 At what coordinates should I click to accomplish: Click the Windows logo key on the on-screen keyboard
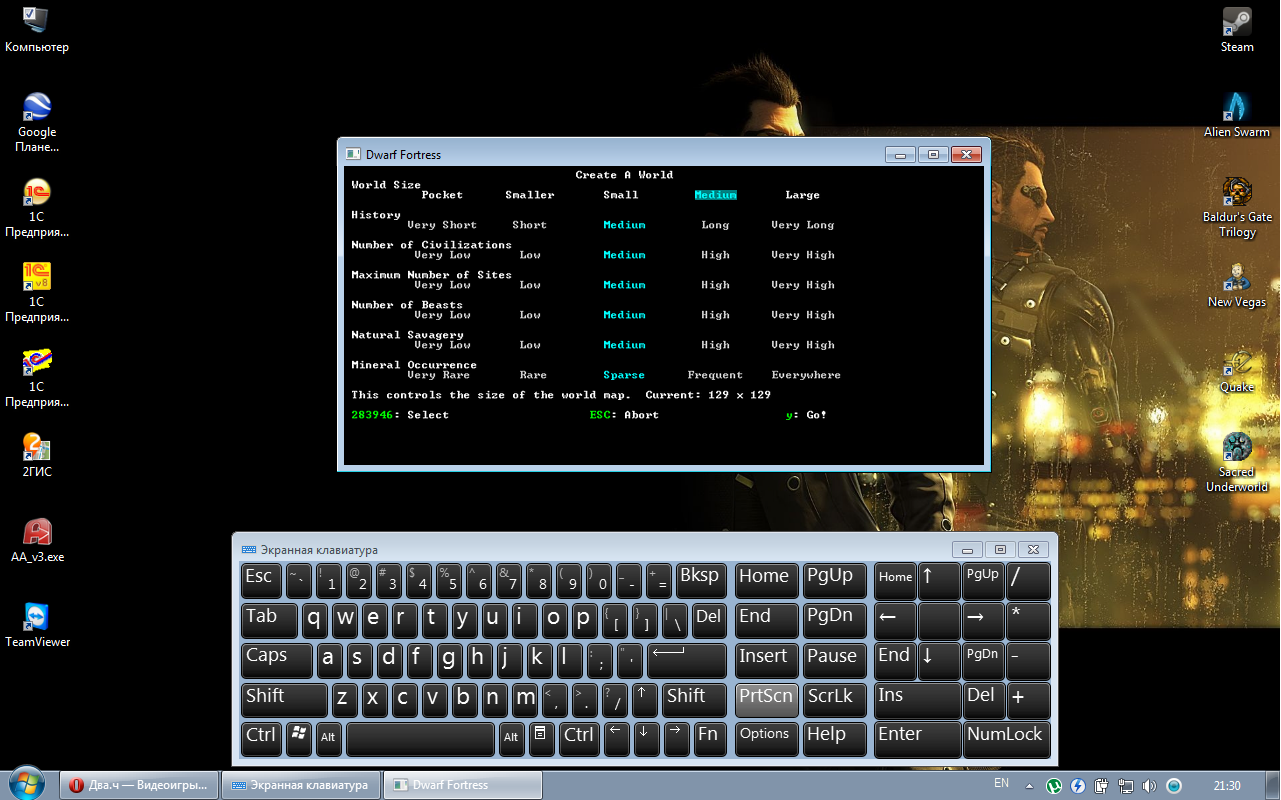point(298,738)
